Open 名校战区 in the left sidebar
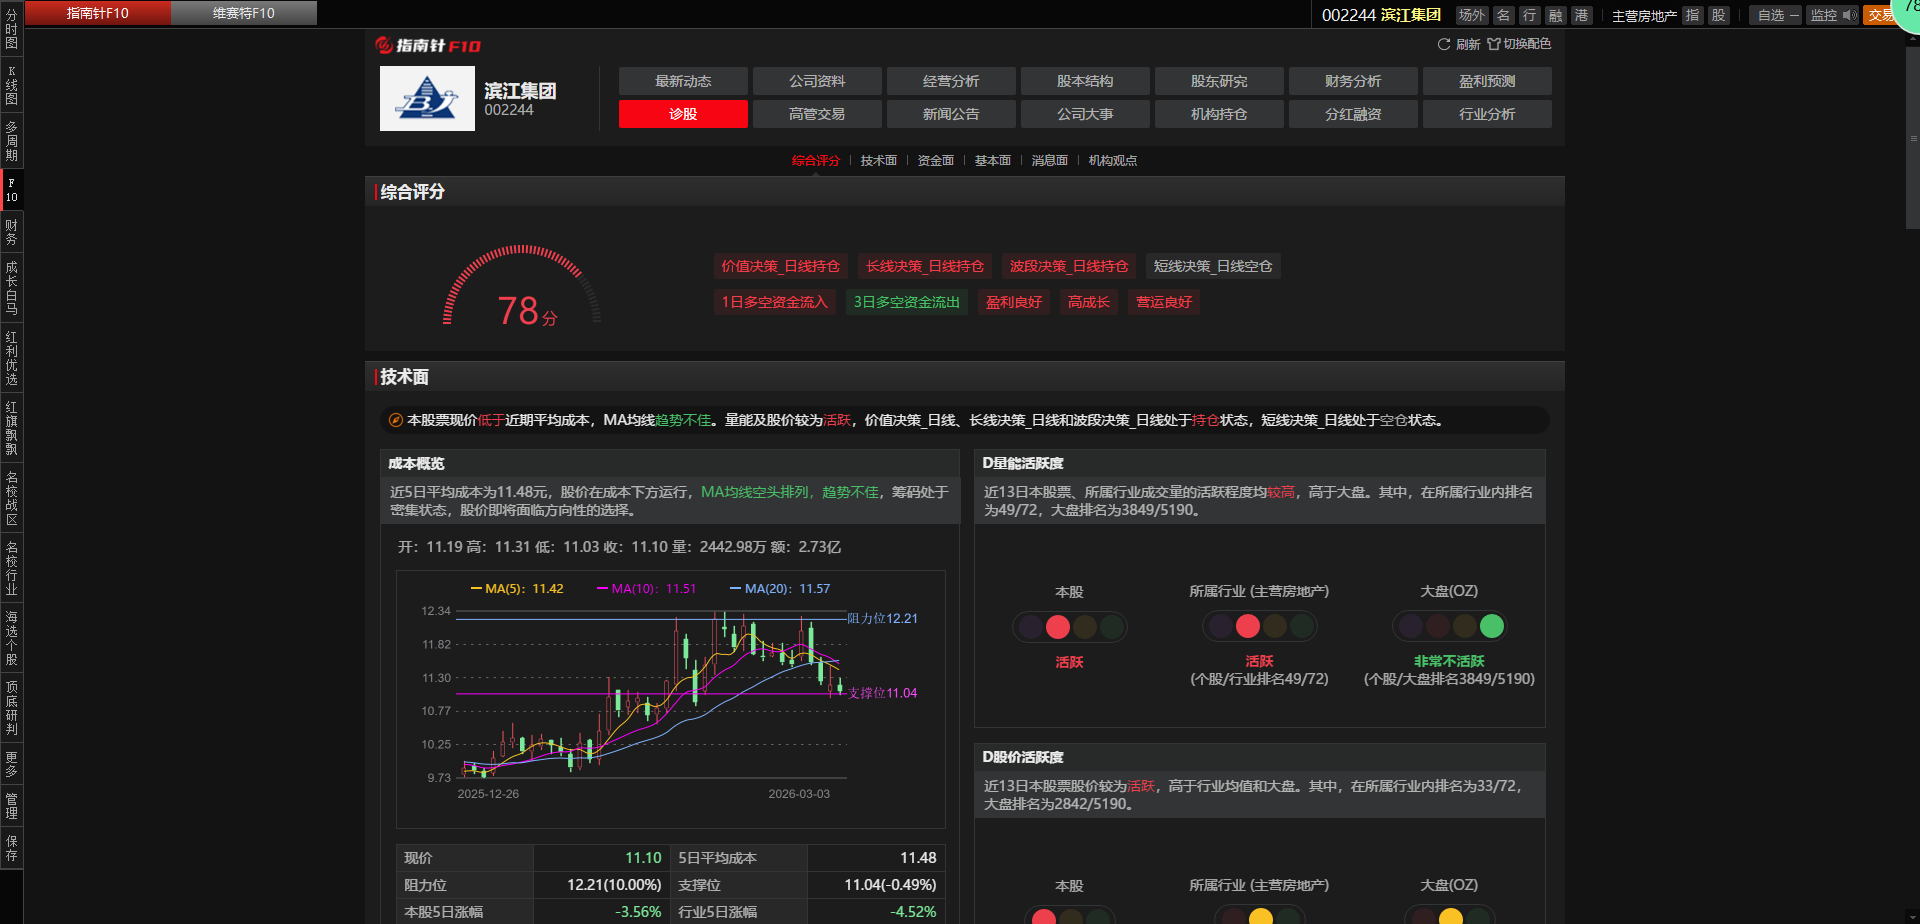This screenshot has height=924, width=1920. pyautogui.click(x=12, y=498)
